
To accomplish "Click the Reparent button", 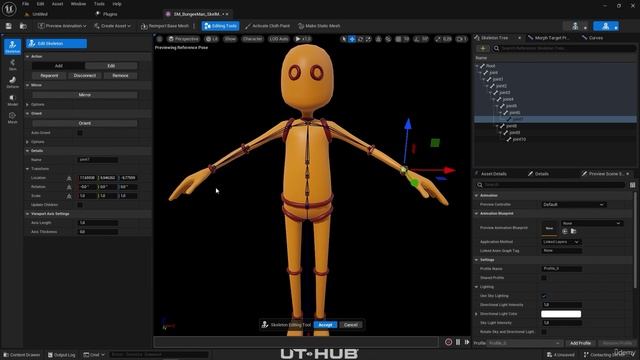I will click(x=49, y=76).
